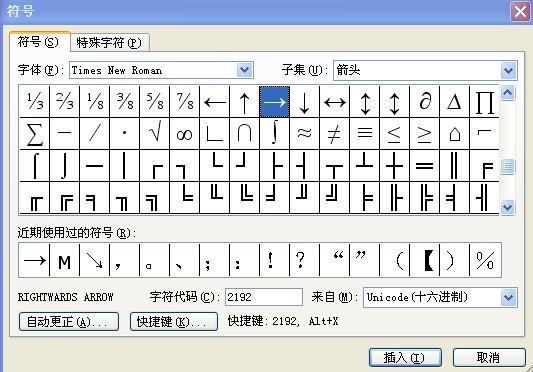
Task: Click the character code 2192 field
Action: (264, 297)
